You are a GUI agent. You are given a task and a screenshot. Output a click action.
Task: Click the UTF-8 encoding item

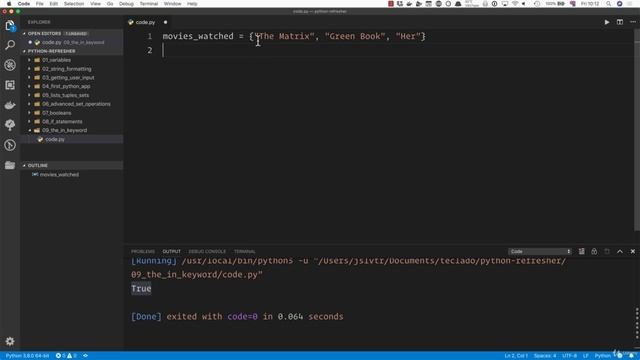(x=569, y=356)
